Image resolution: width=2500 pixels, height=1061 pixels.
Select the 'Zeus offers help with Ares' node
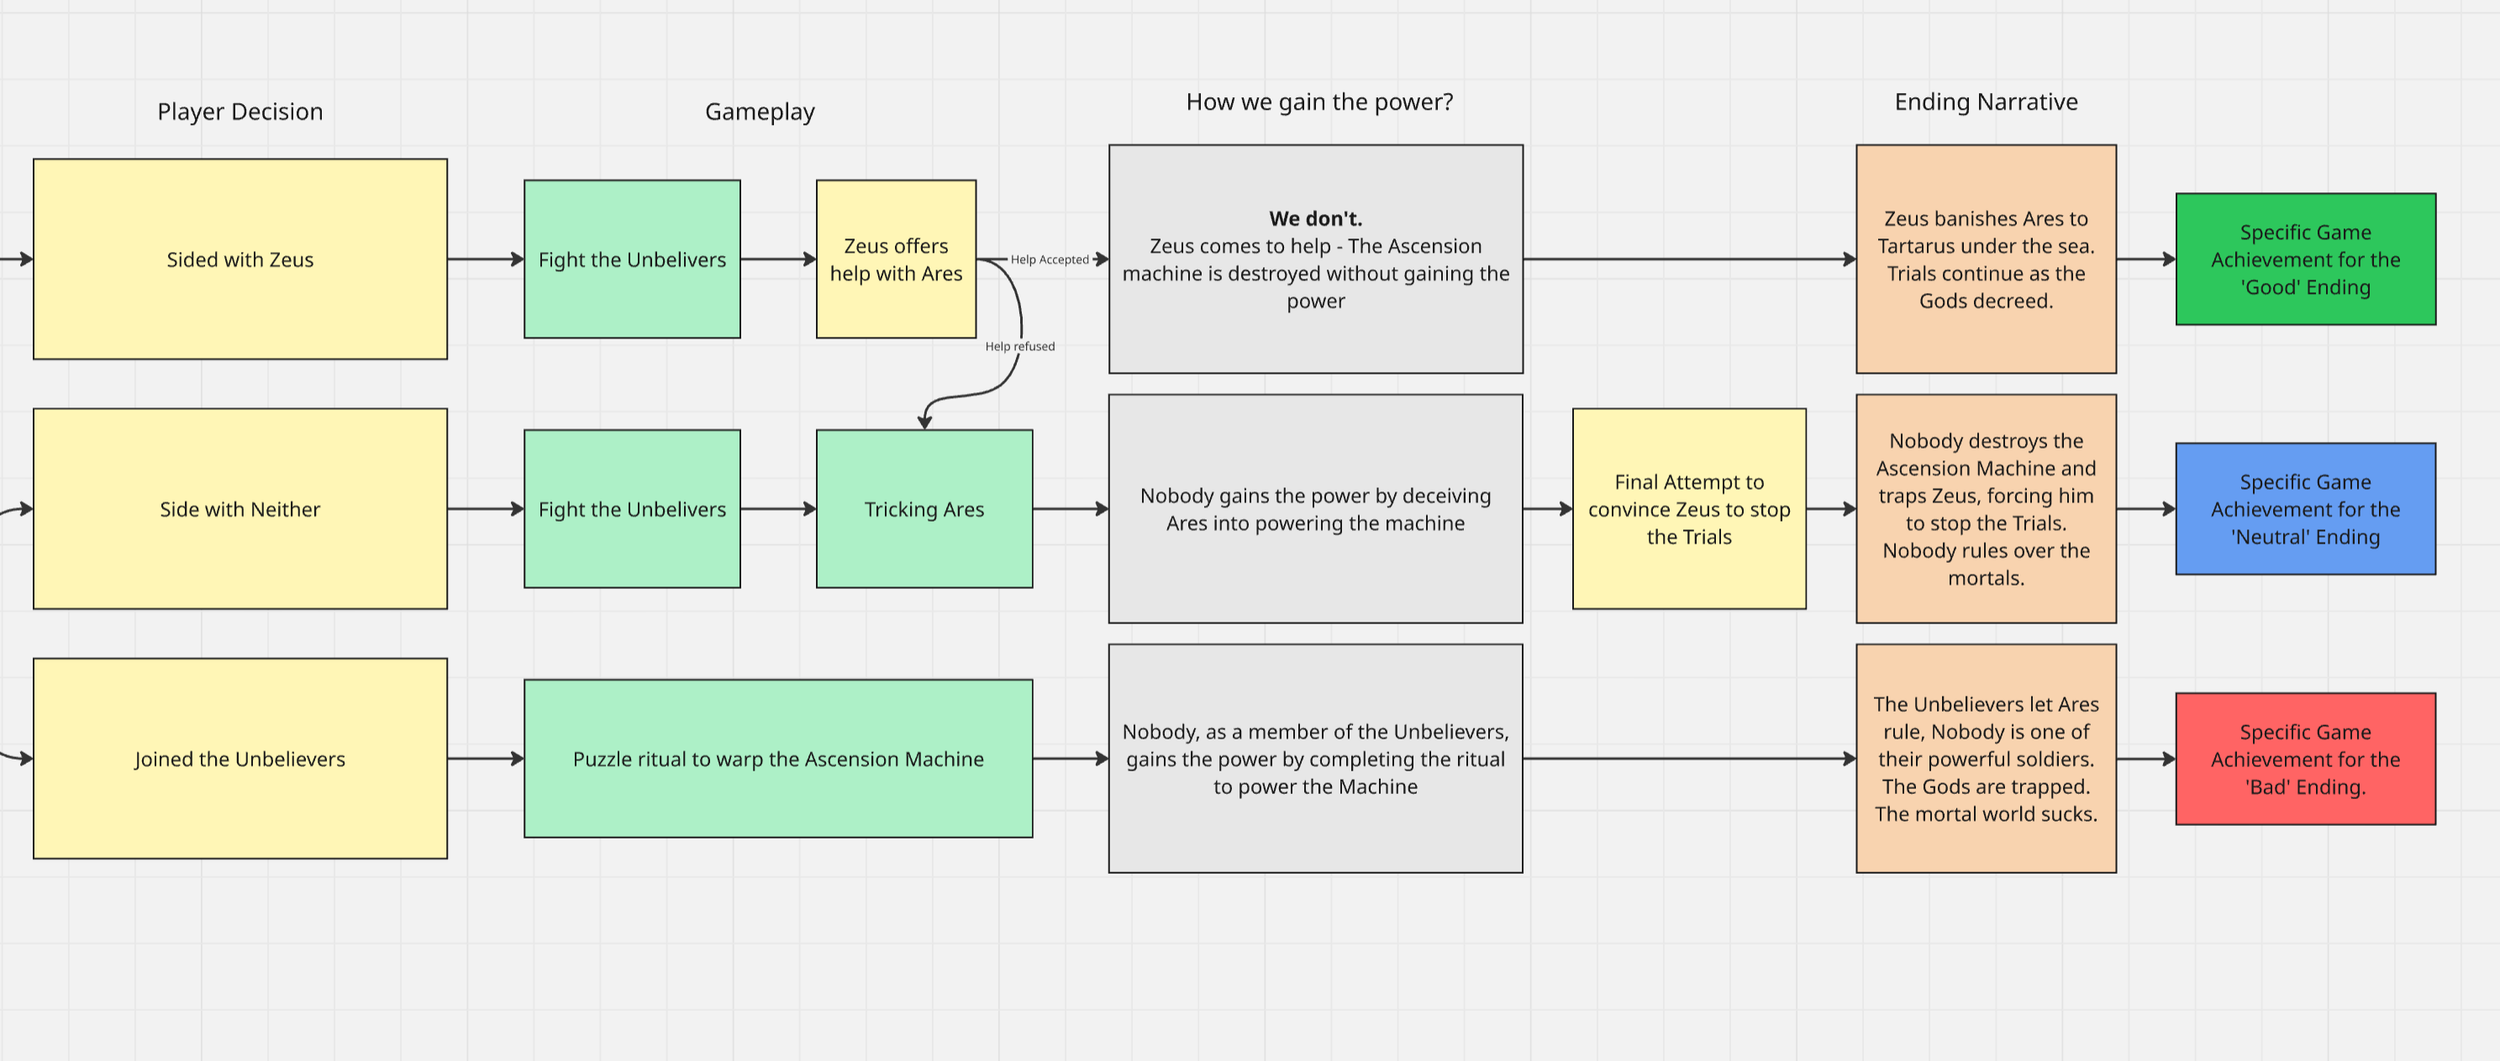click(895, 259)
